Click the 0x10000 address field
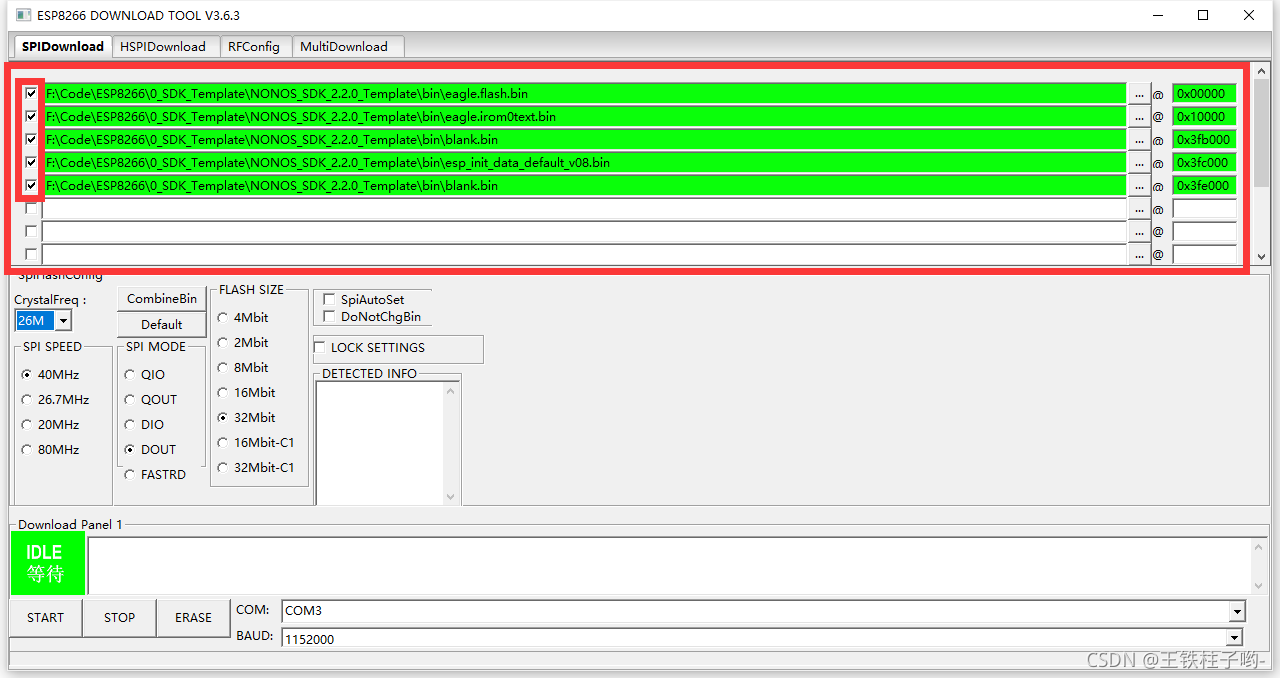This screenshot has width=1280, height=678. (x=1204, y=116)
